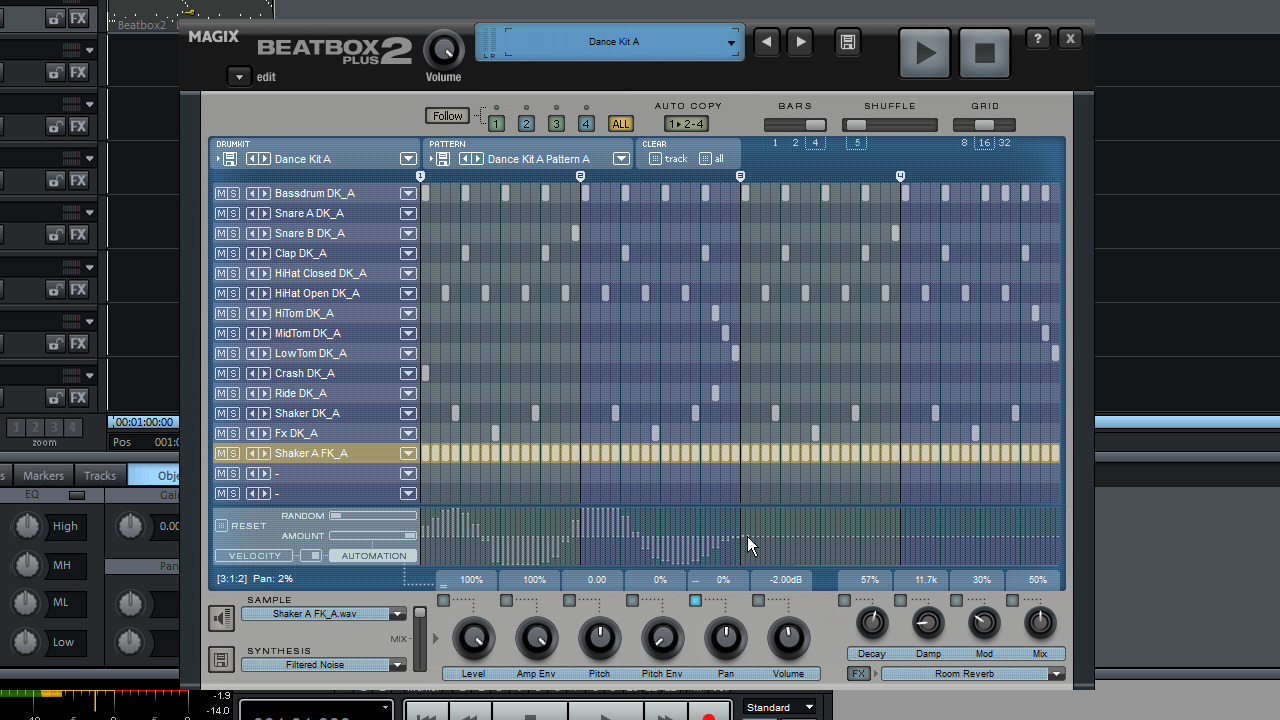Solo the HiHat Closed DK_A track
The height and width of the screenshot is (720, 1280).
[233, 273]
